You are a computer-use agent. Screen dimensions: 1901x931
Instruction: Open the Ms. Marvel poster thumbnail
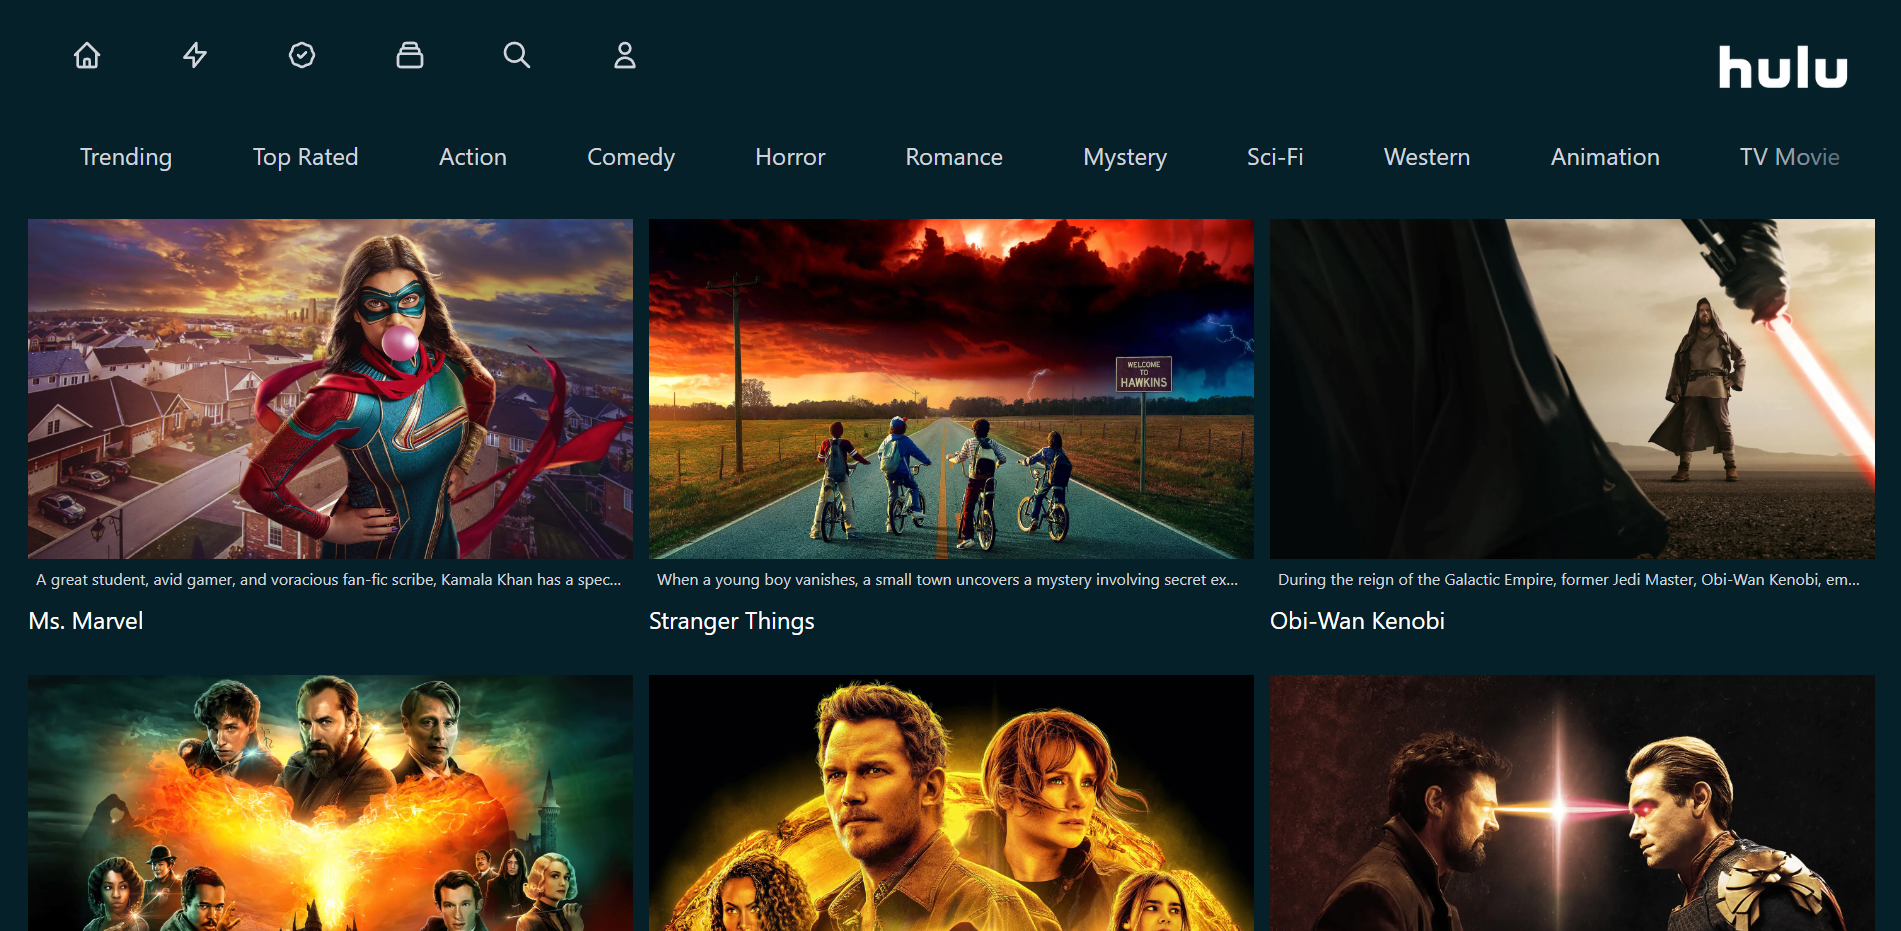point(330,389)
